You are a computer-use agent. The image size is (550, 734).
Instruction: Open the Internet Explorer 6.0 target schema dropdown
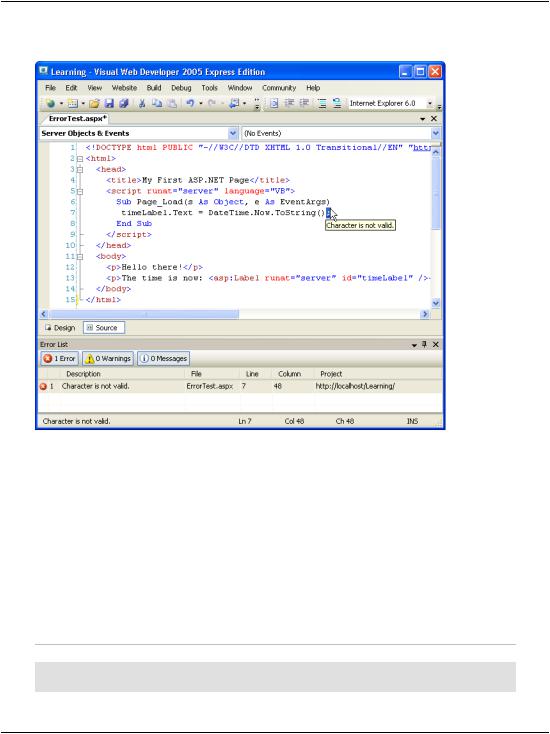[430, 103]
